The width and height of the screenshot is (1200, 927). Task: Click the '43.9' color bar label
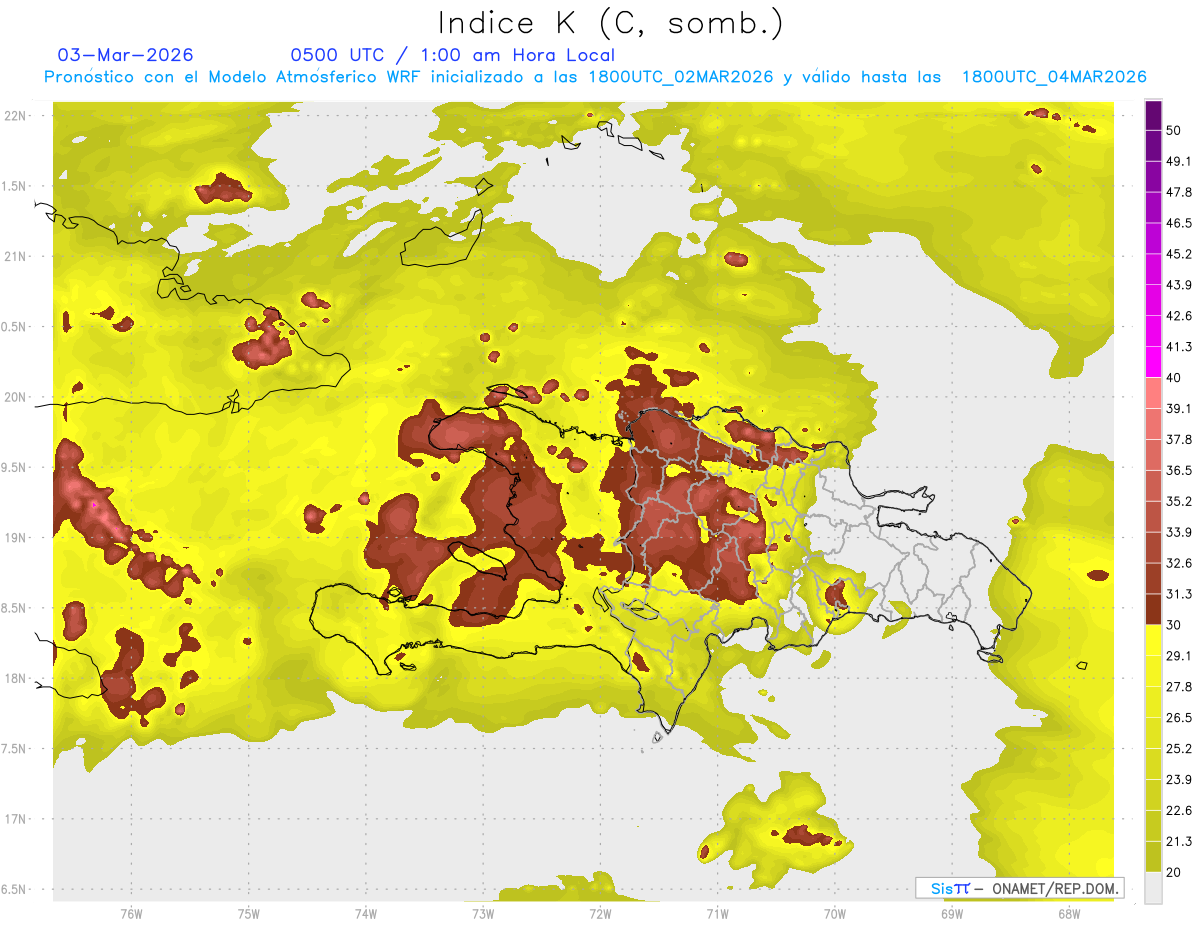point(1179,286)
